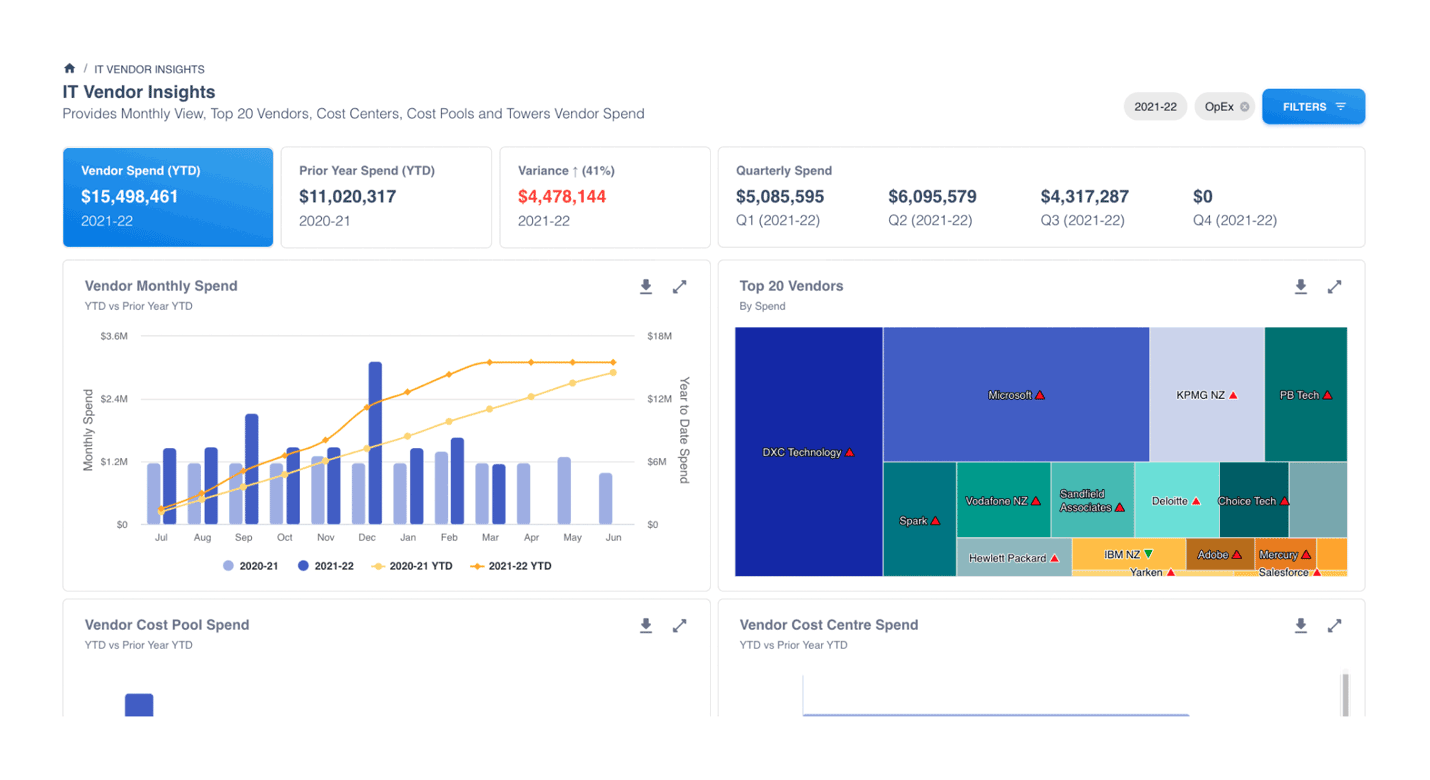Toggle the 2020-21 legend series
Viewport: 1430px width, 780px height.
click(250, 566)
